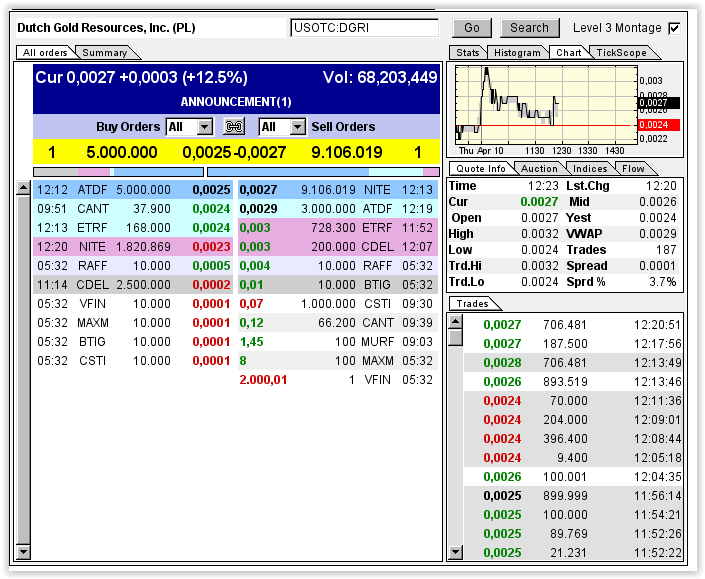Viewport: 705px width, 579px height.
Task: Switch to the Summary tab
Action: click(x=105, y=53)
